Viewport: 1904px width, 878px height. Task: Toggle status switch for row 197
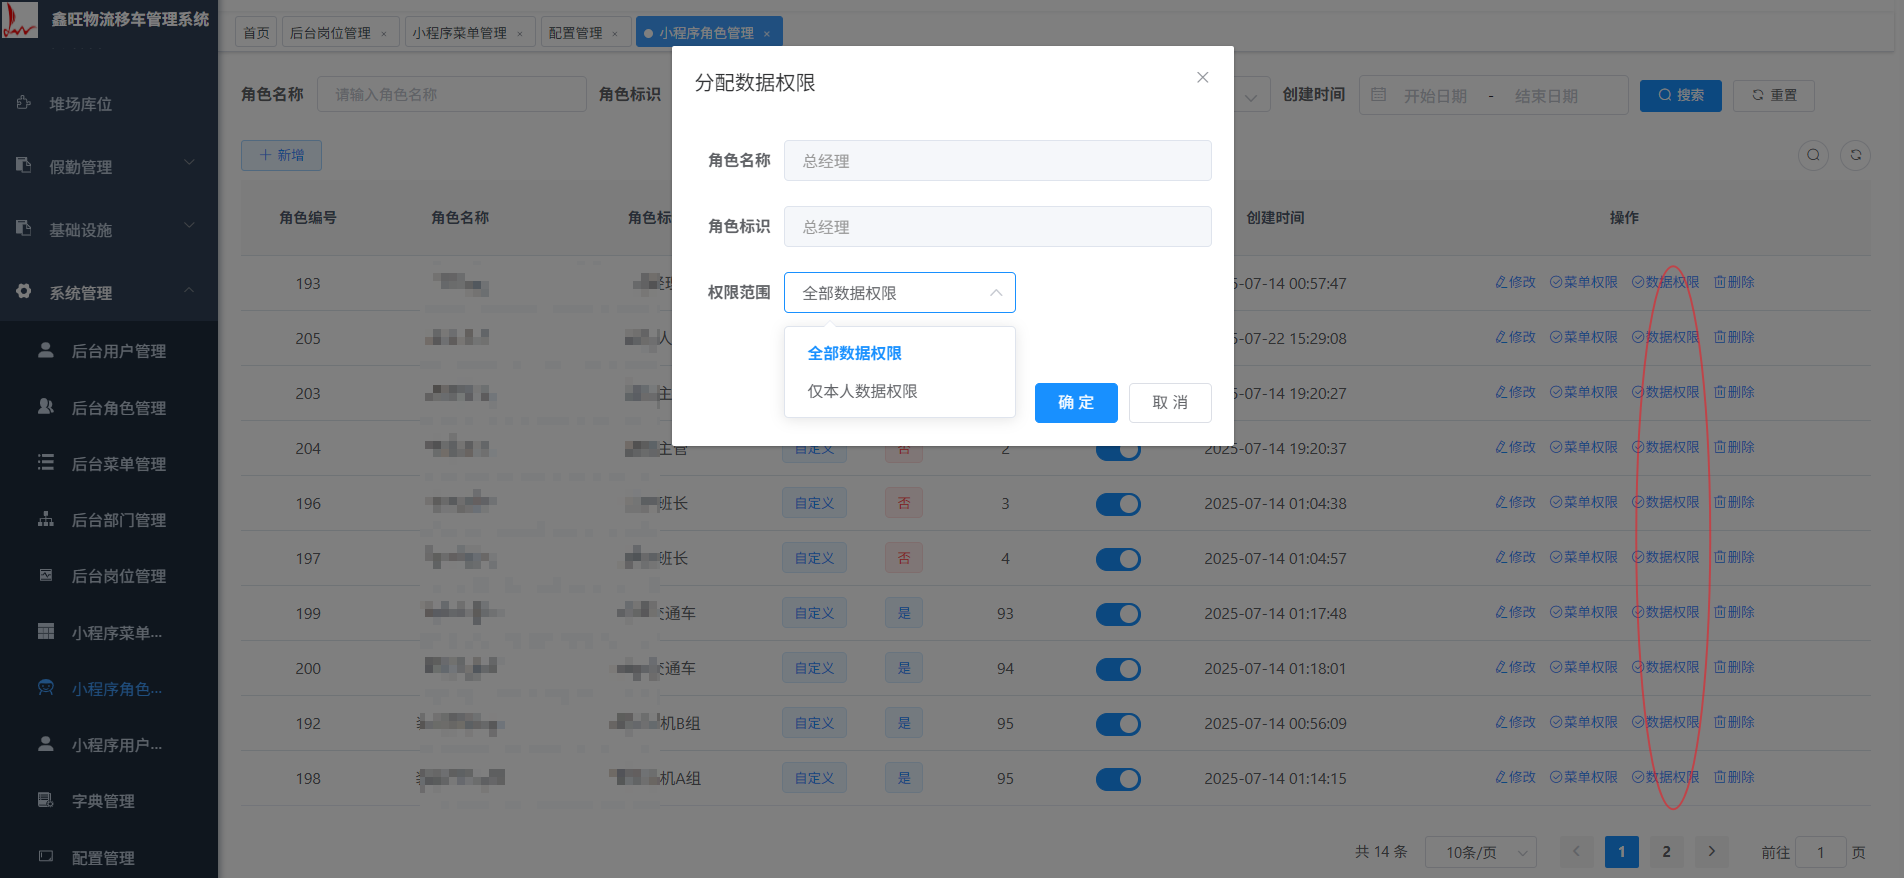(x=1118, y=559)
